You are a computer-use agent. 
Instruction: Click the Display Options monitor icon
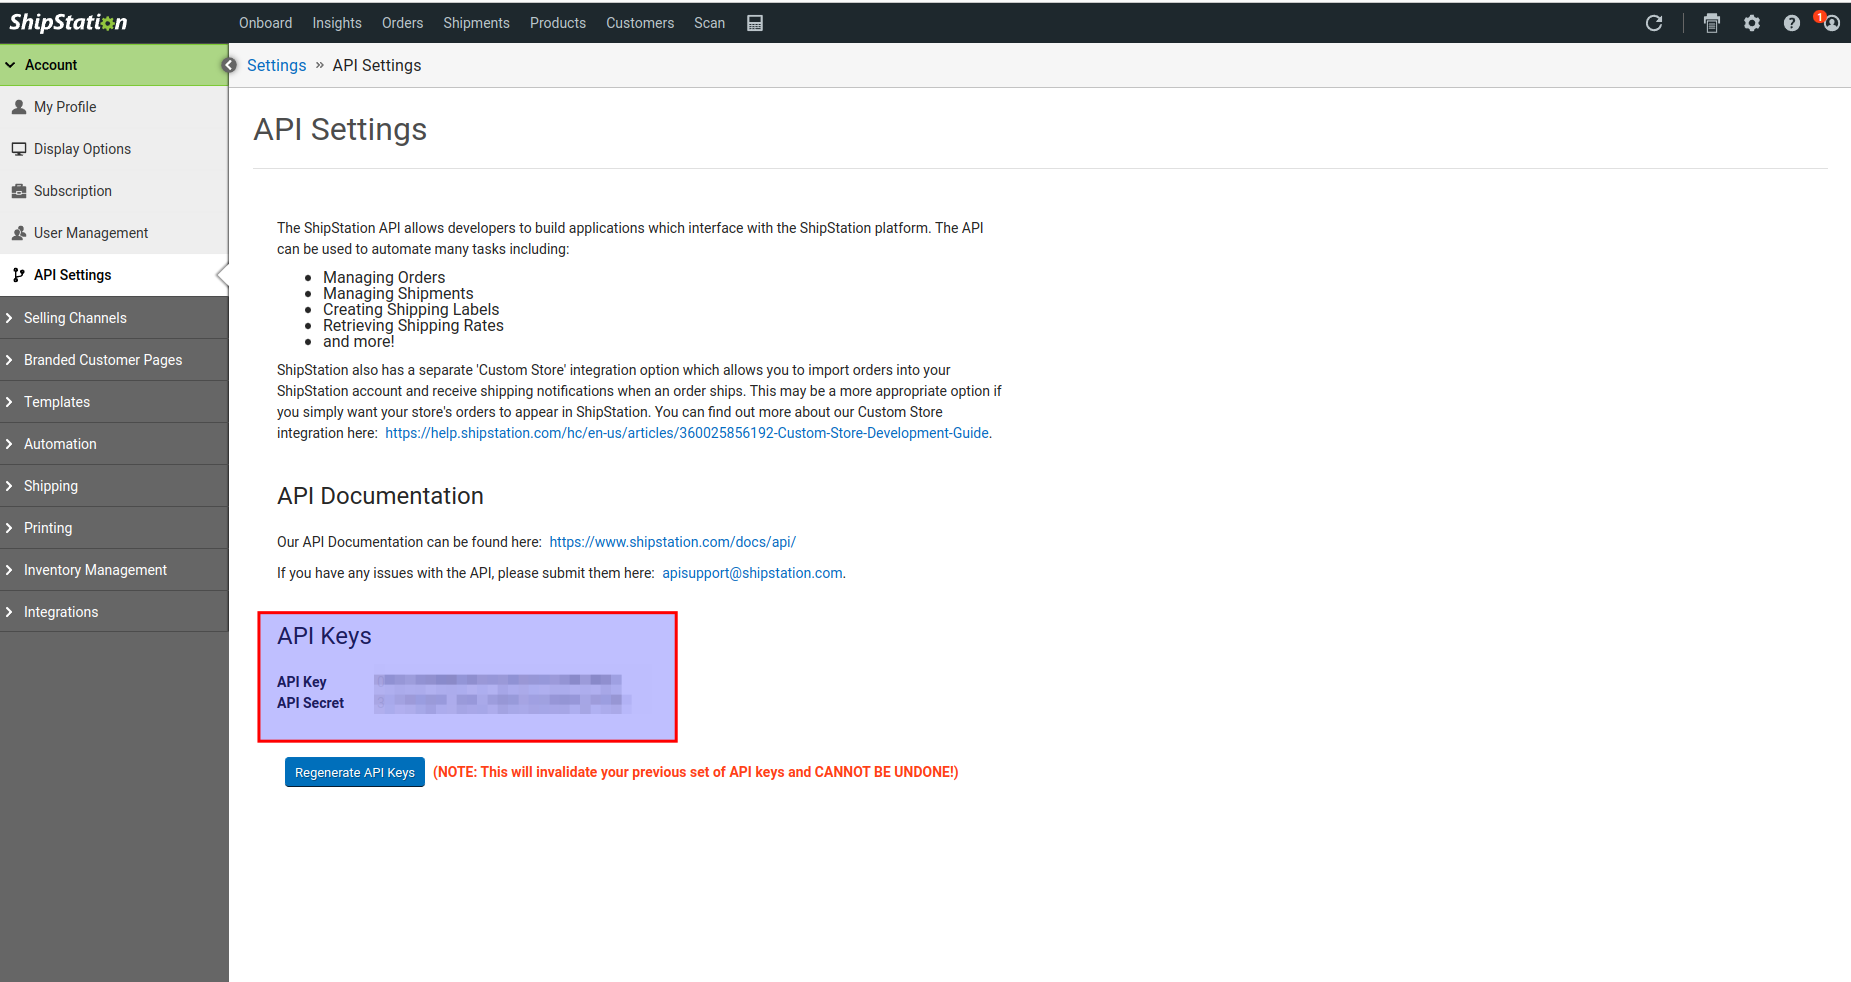click(x=19, y=149)
